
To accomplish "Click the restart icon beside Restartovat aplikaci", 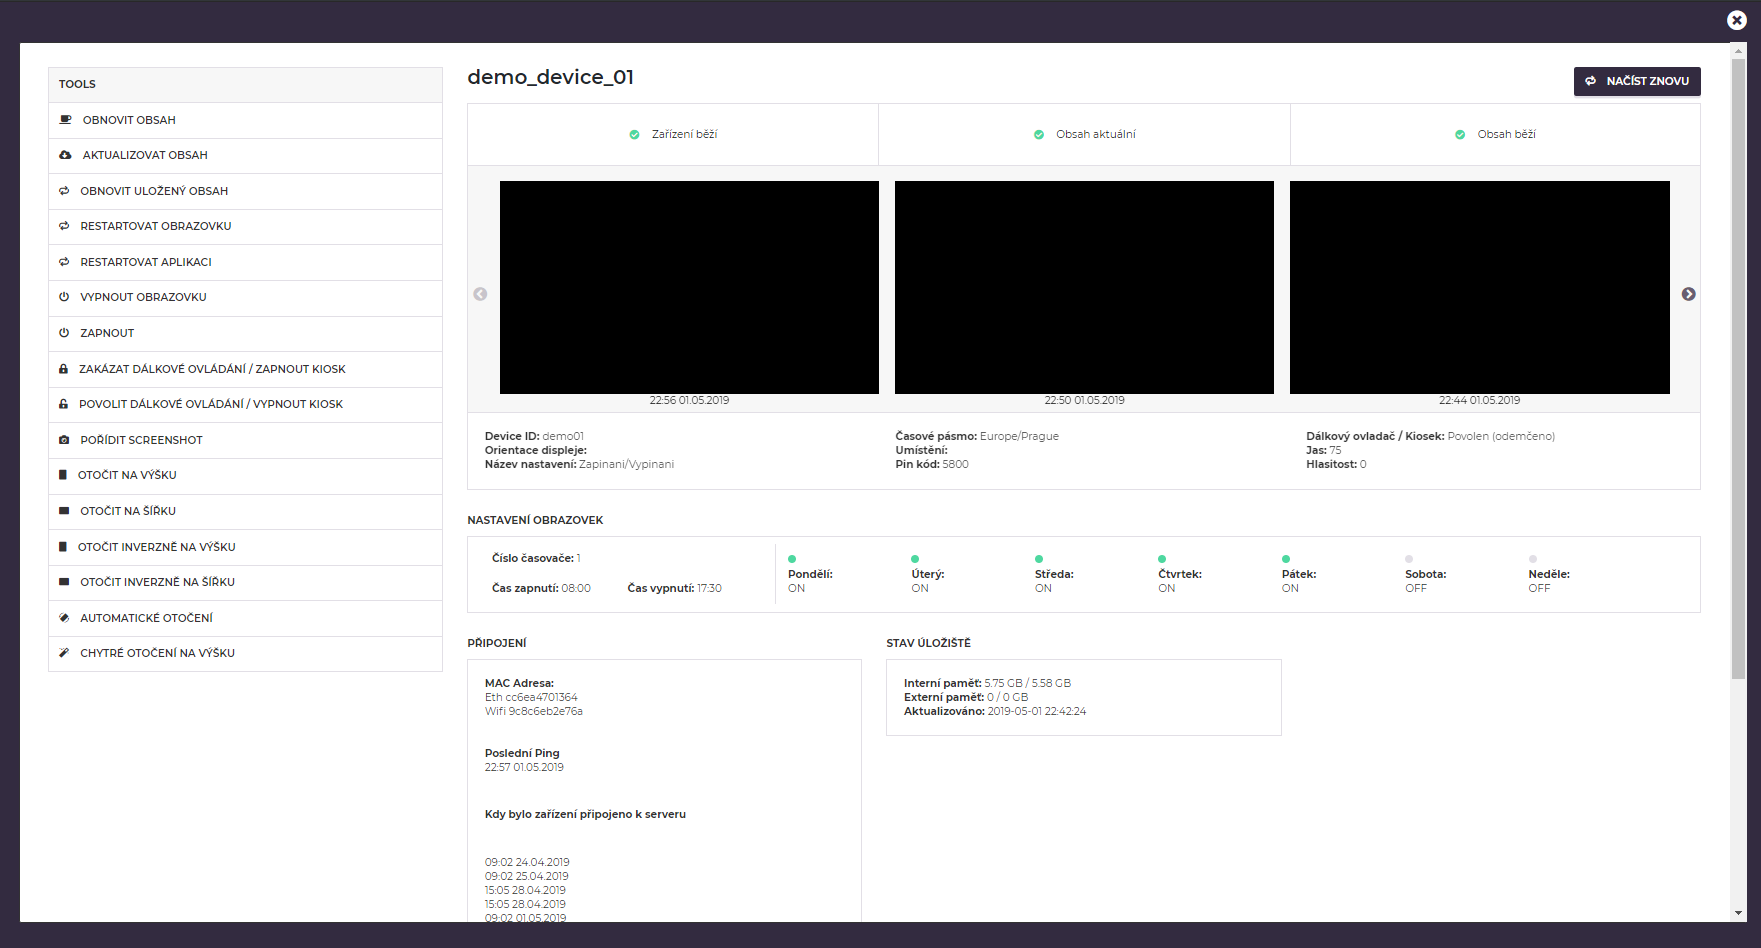I will point(64,262).
